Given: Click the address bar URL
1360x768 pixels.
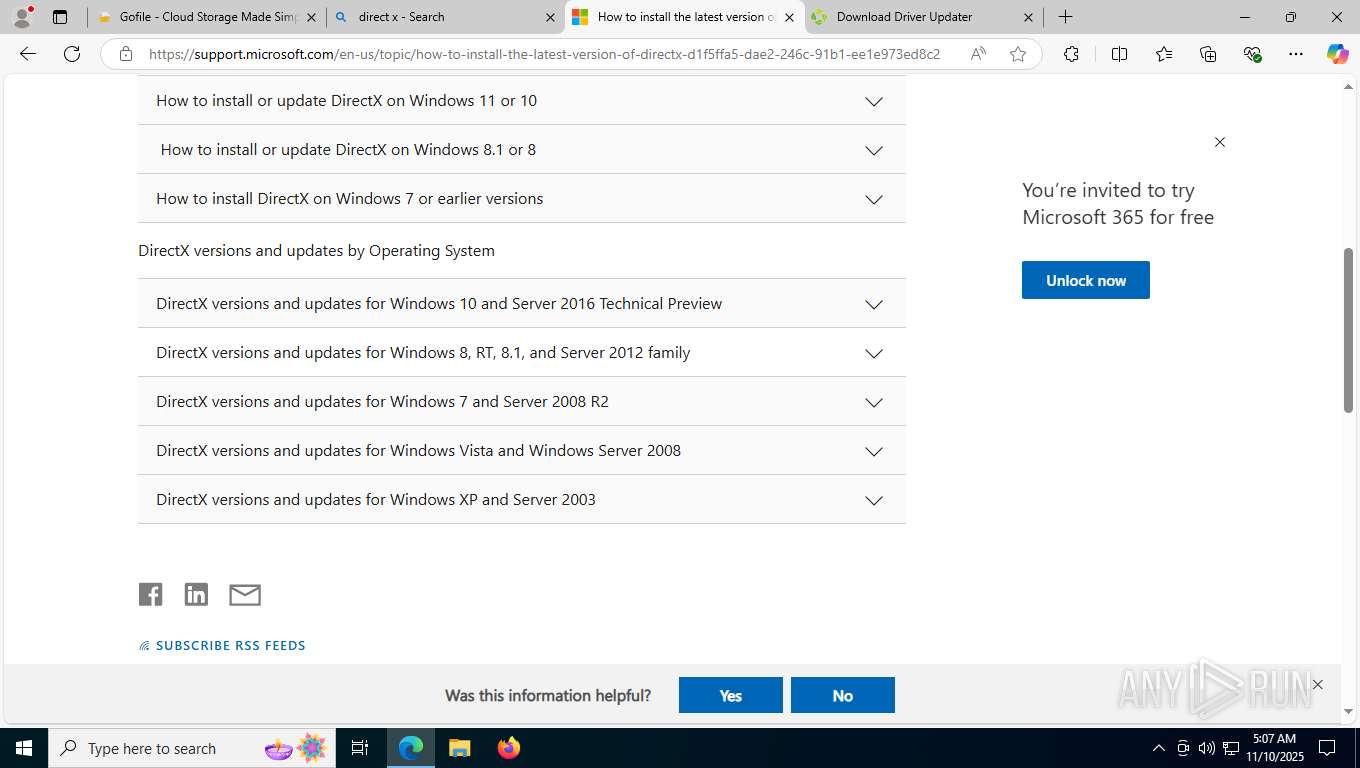Looking at the screenshot, I should [x=544, y=54].
